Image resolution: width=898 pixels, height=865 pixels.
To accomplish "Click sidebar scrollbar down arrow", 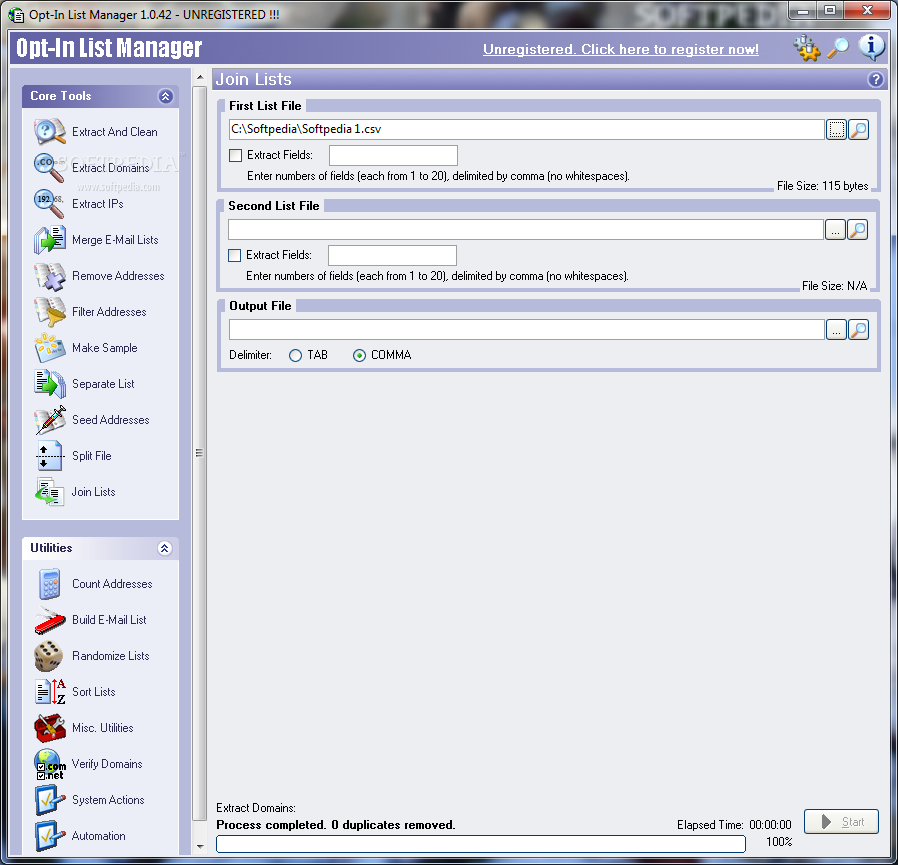I will (199, 846).
